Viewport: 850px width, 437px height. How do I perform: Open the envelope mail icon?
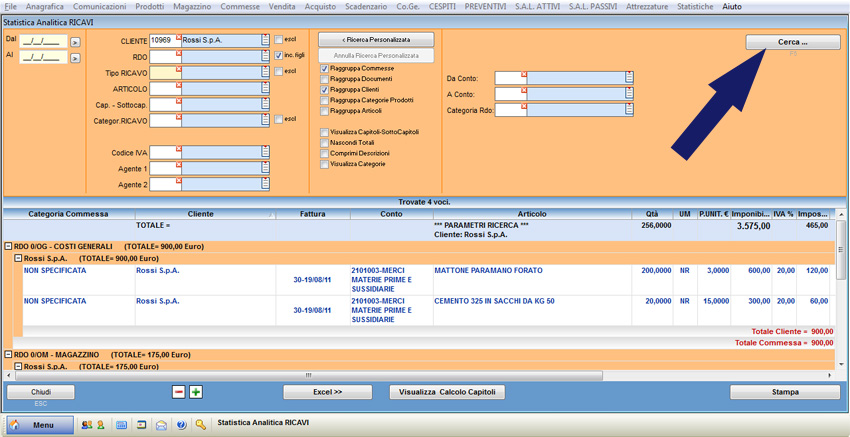(161, 425)
